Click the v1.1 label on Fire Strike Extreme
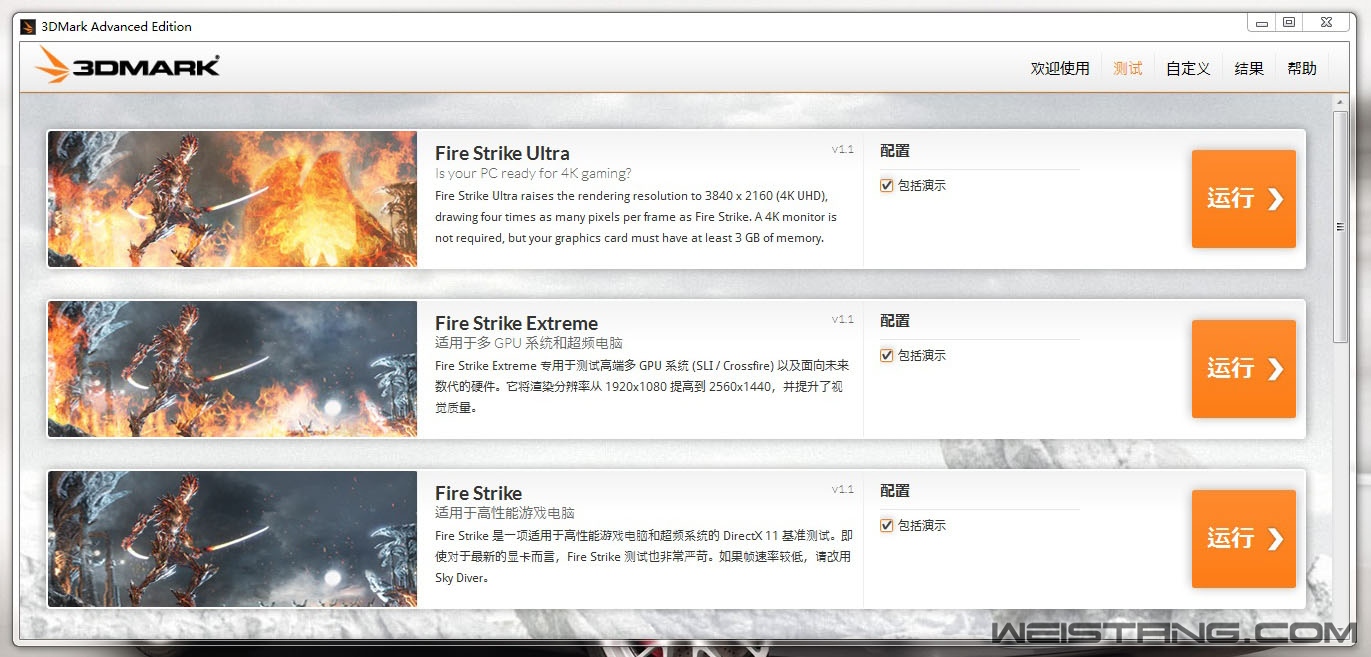The image size is (1371, 657). coord(843,319)
